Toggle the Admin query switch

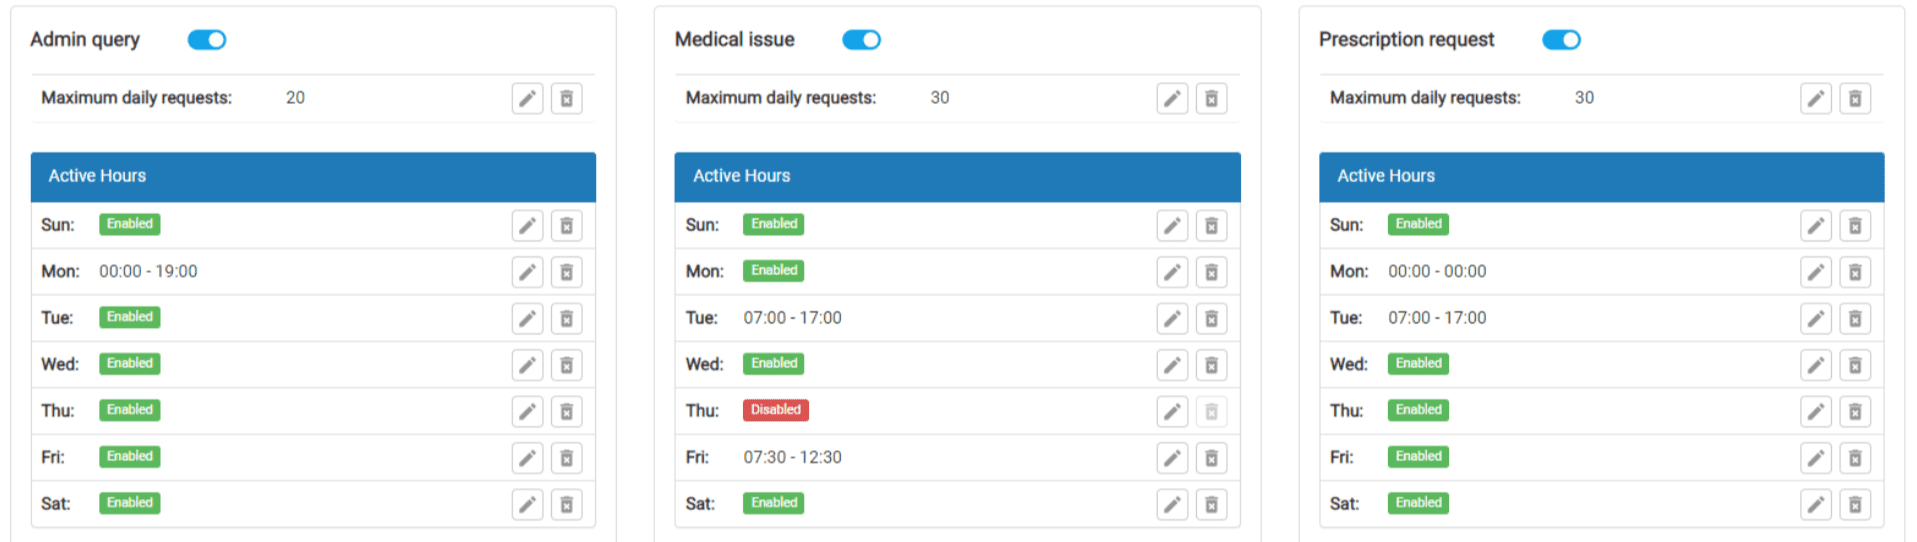pos(207,40)
